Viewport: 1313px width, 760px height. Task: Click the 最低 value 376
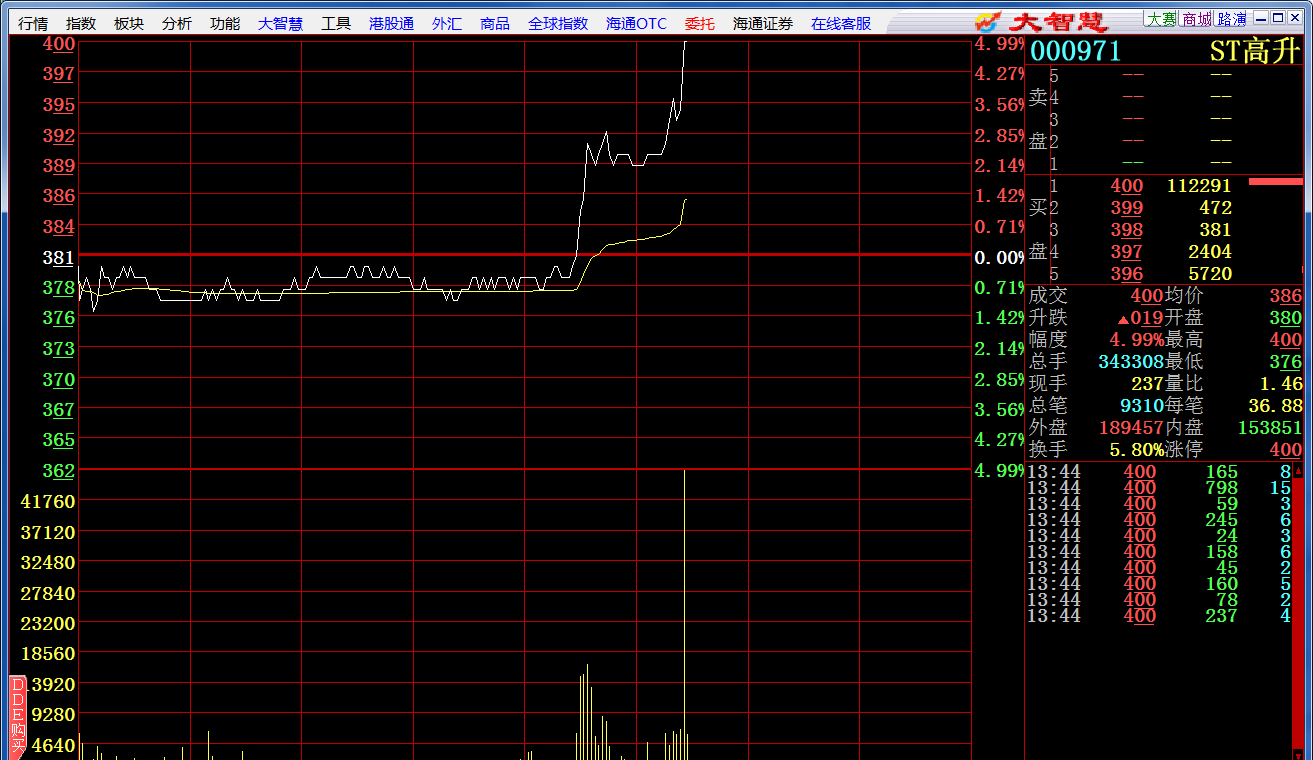(1285, 362)
